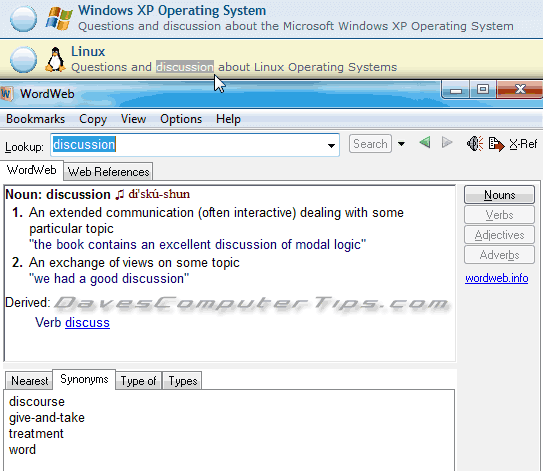The width and height of the screenshot is (543, 471).
Task: Open the Options menu
Action: [181, 119]
